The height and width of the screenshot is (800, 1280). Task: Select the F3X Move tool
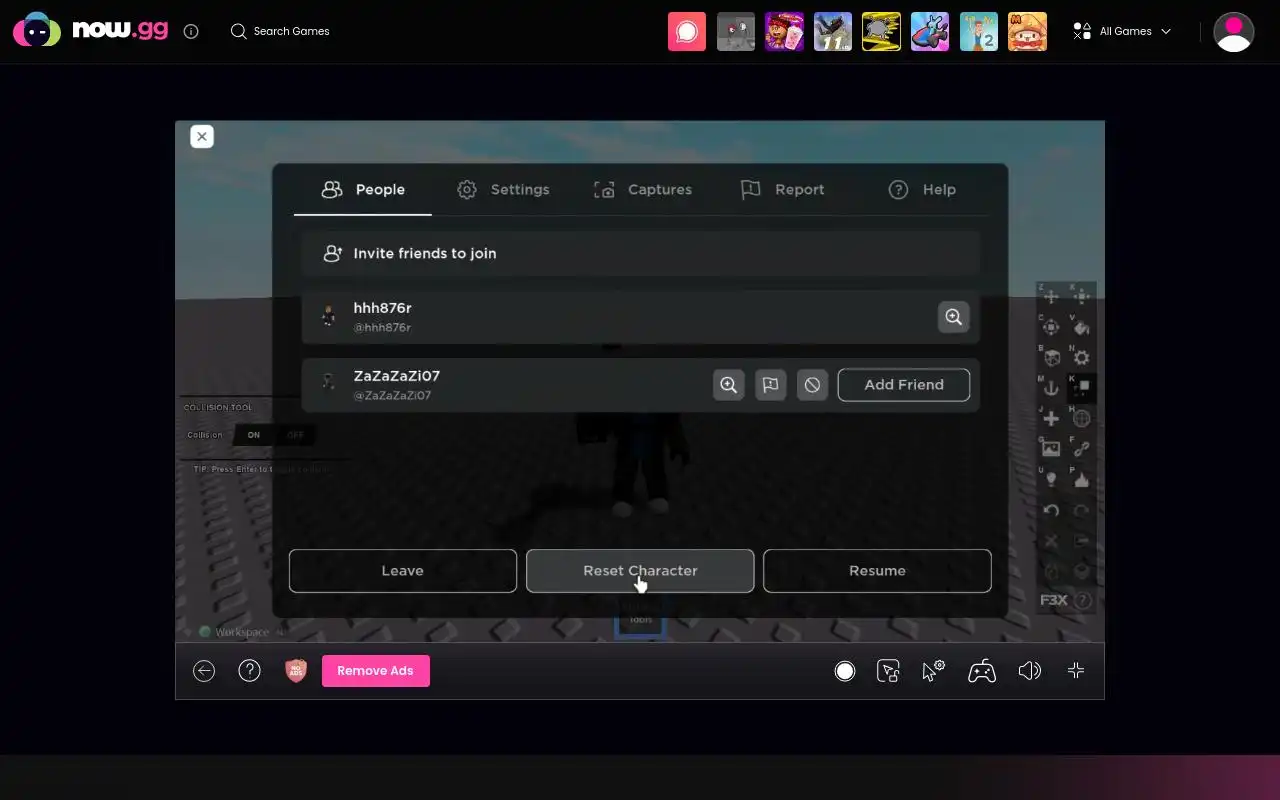pos(1051,297)
